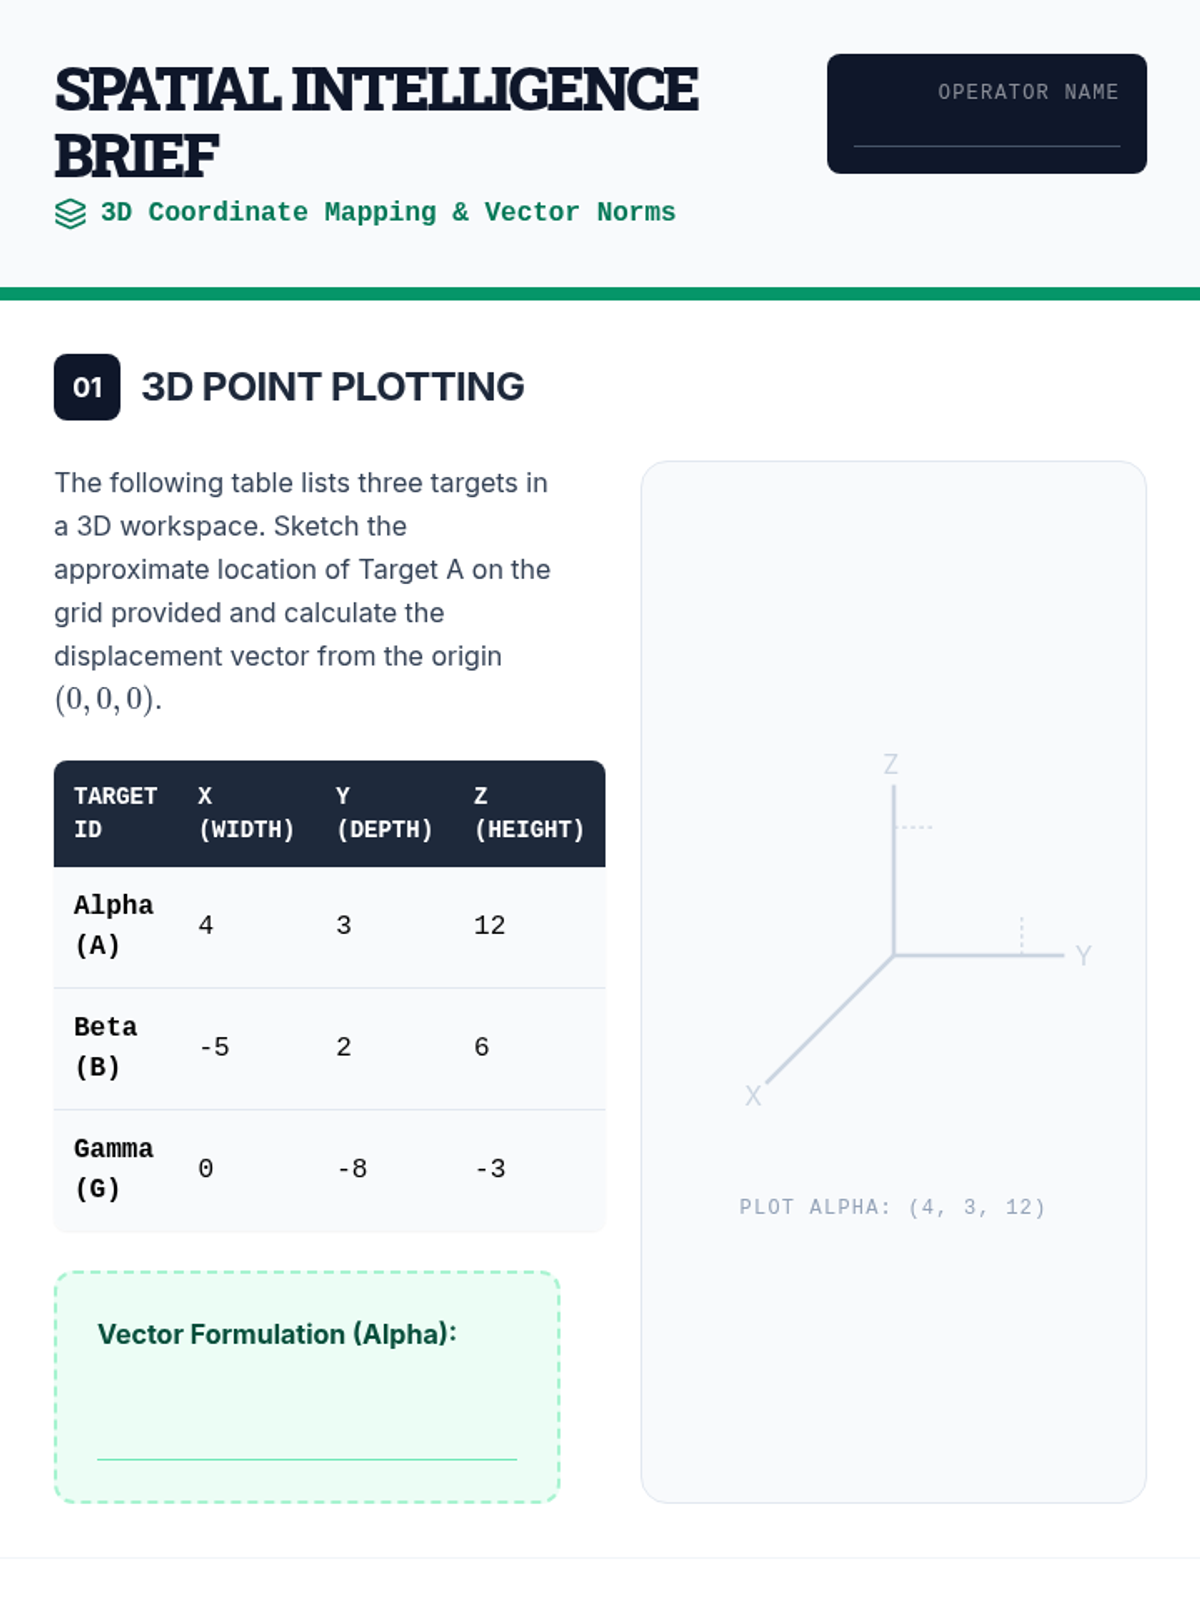Select the Z axis label on the plot

pos(891,765)
